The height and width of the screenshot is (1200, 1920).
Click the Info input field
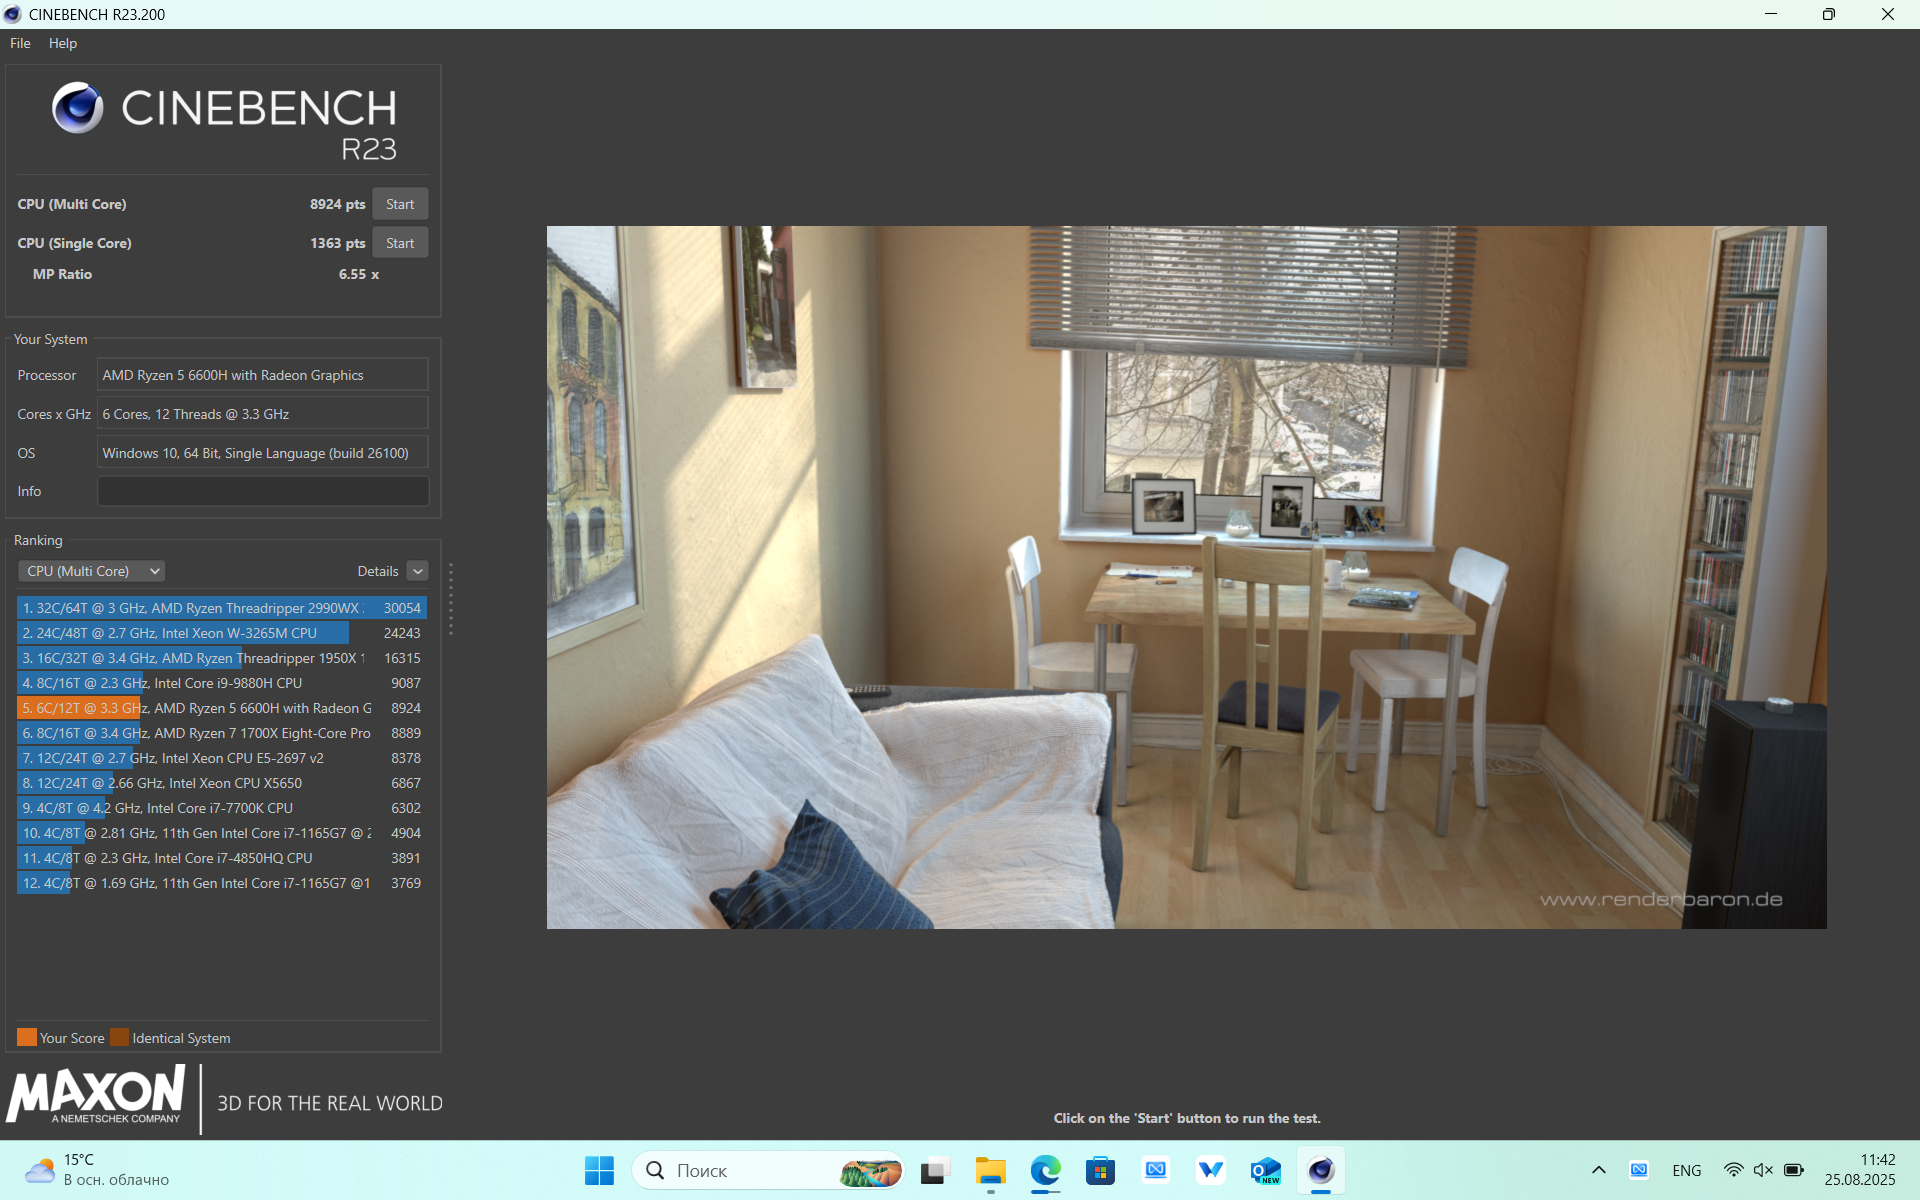(262, 491)
